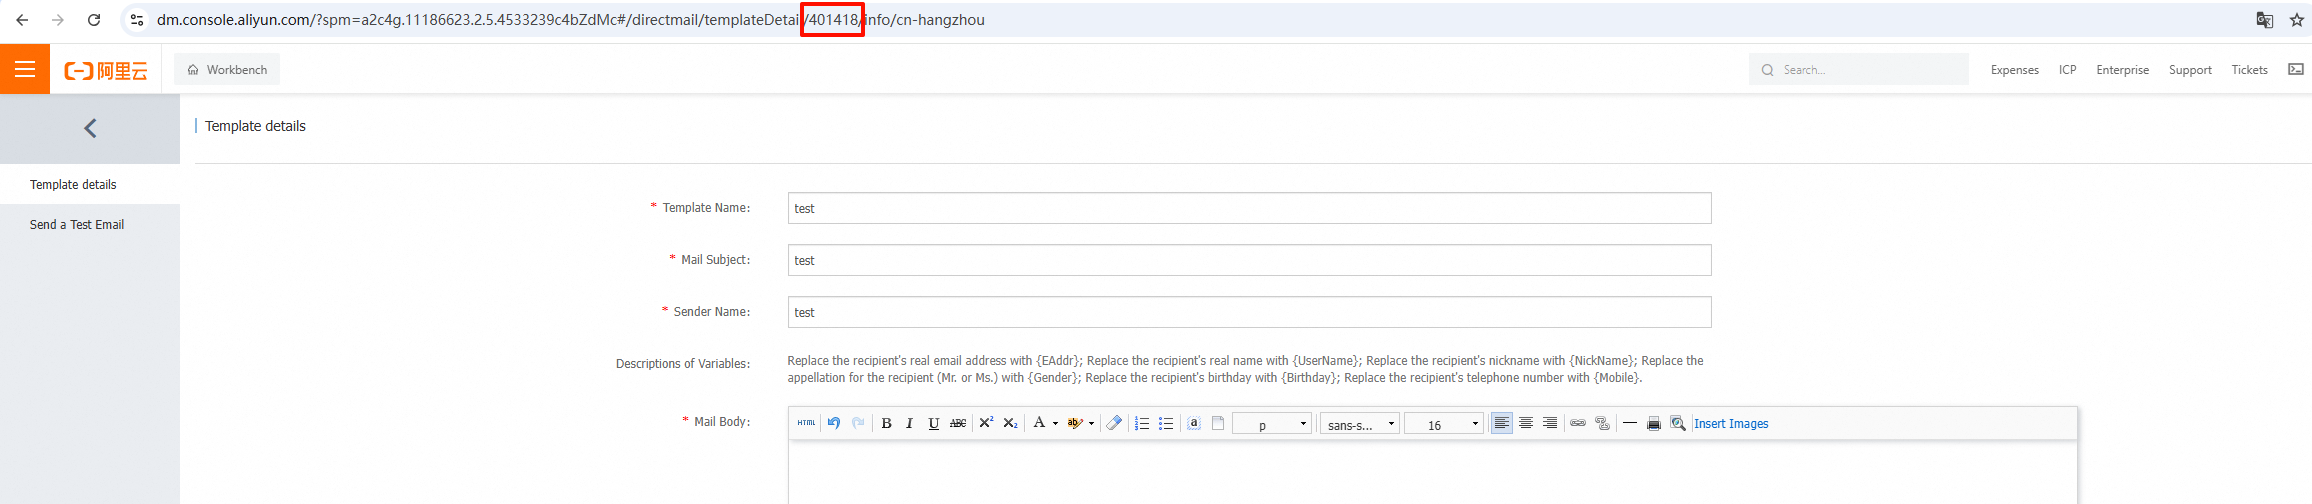The height and width of the screenshot is (504, 2312).
Task: Open the Support menu
Action: [x=2190, y=70]
